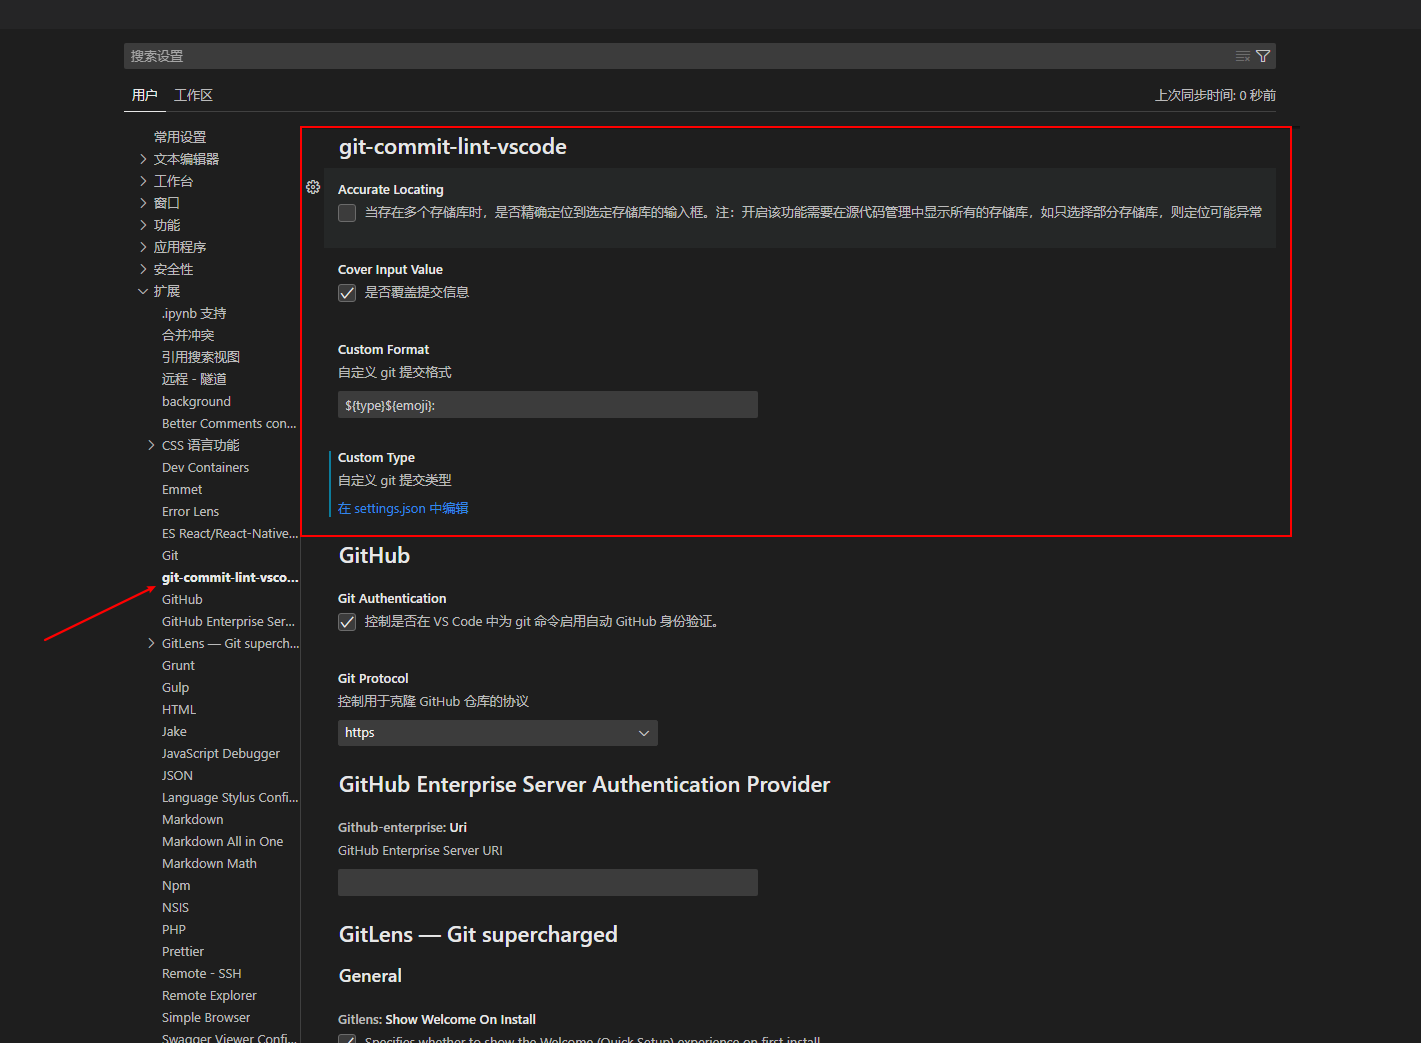Select JavaScript Debugger tree entry
This screenshot has height=1043, width=1421.
coord(221,753)
